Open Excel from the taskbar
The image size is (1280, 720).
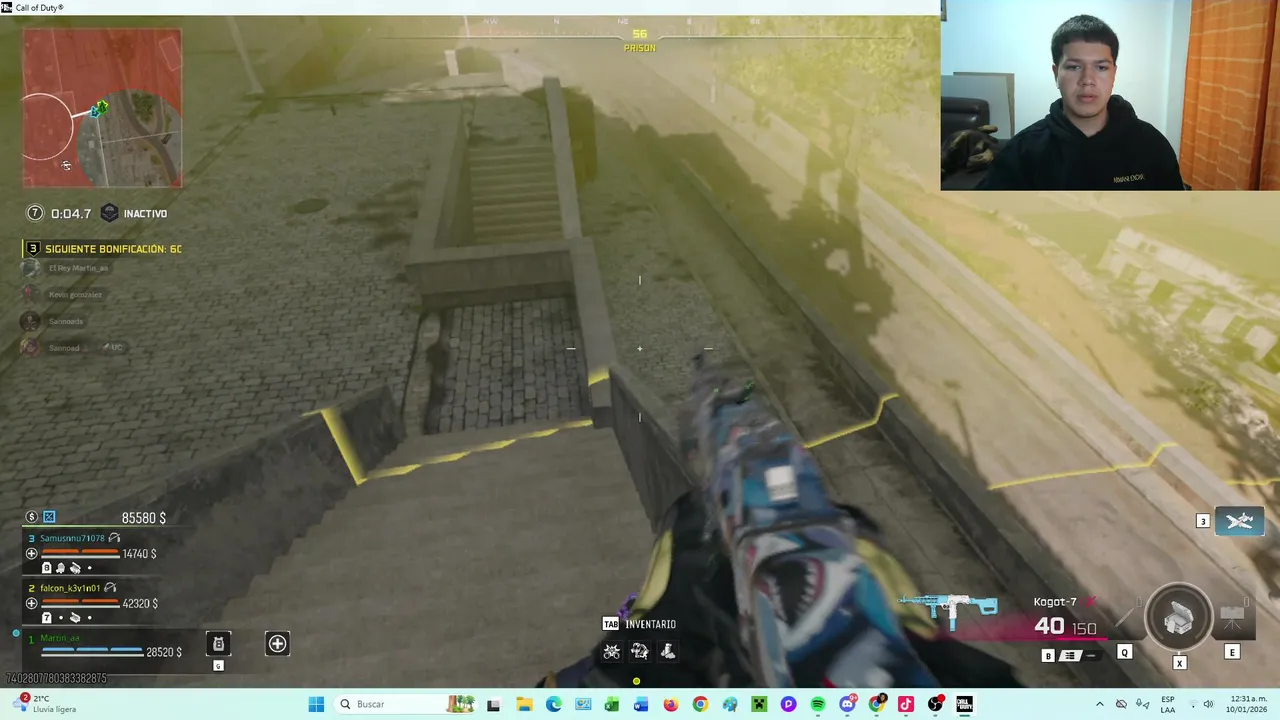pos(612,704)
